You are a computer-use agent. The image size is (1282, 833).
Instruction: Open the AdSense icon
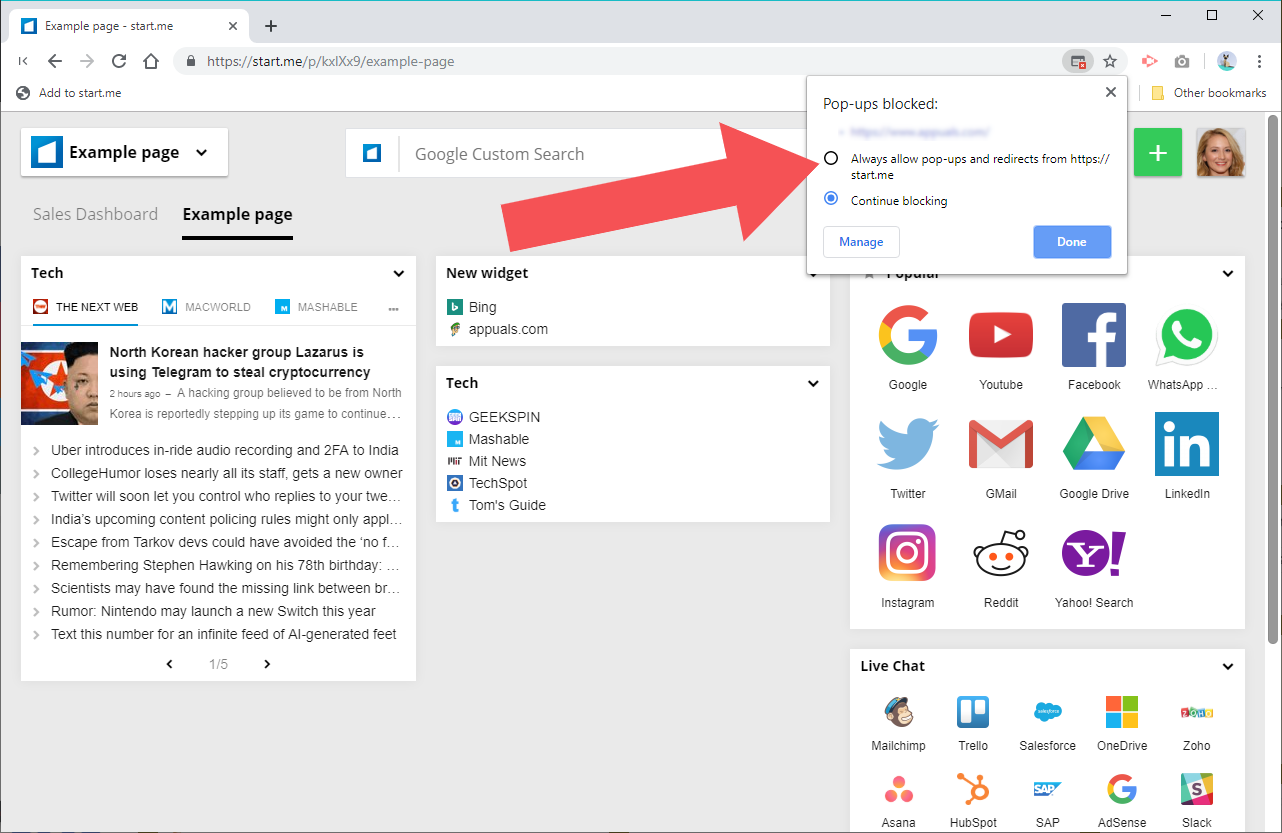(1122, 789)
